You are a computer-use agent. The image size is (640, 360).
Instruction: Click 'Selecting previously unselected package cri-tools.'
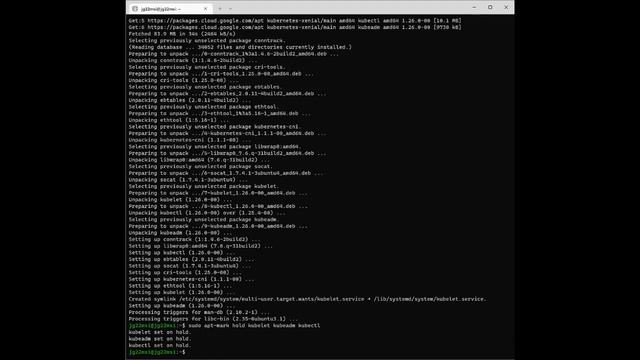point(207,67)
